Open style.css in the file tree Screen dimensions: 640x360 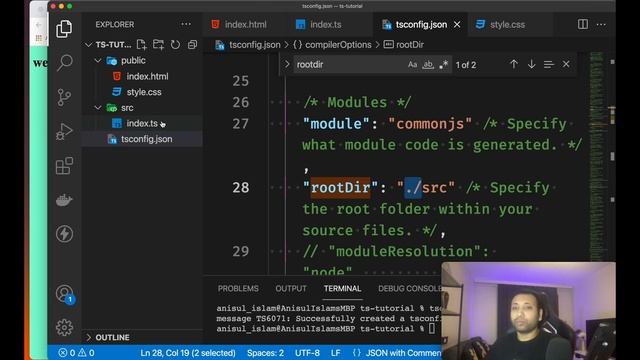click(x=144, y=92)
